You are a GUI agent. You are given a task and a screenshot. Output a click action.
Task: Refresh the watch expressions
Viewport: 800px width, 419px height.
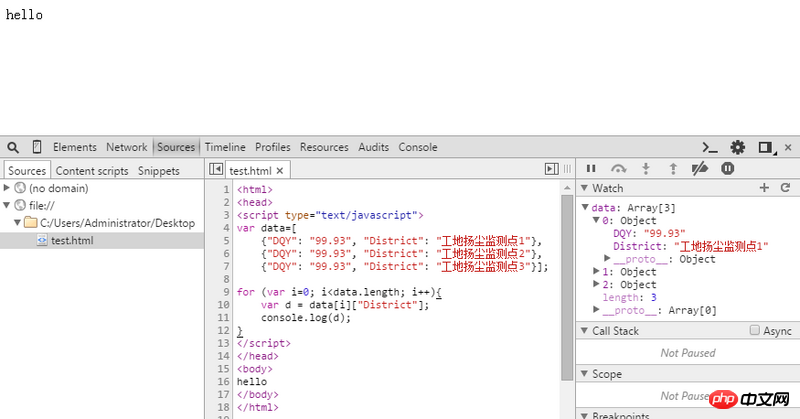(785, 188)
